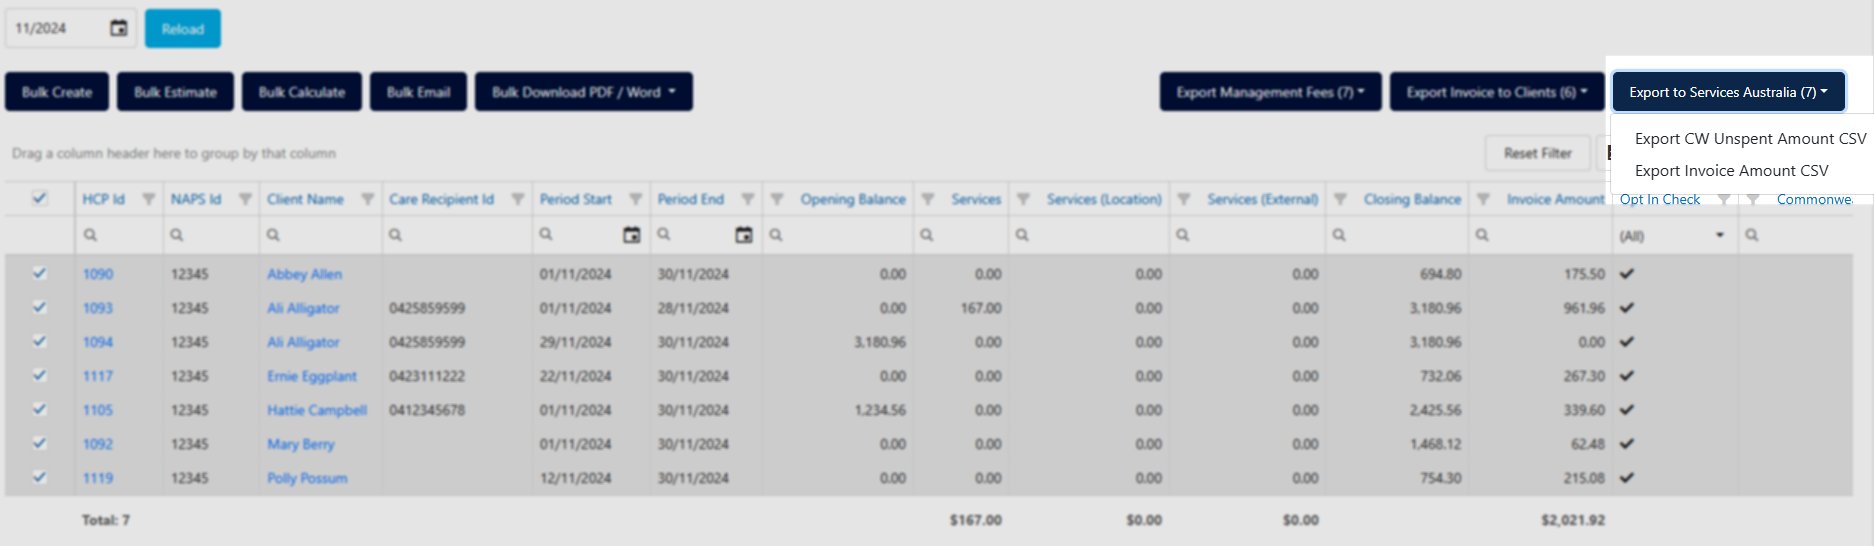
Task: Collapse Export to Services Australia (7) dropdown
Action: (x=1728, y=92)
